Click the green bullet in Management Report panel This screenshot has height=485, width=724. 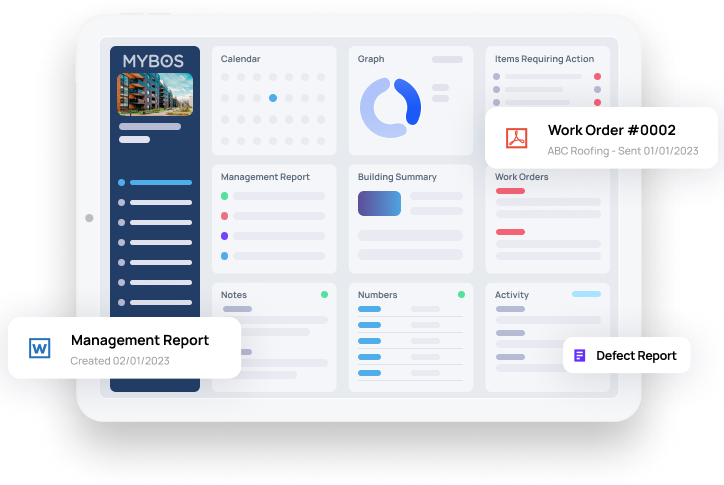224,196
